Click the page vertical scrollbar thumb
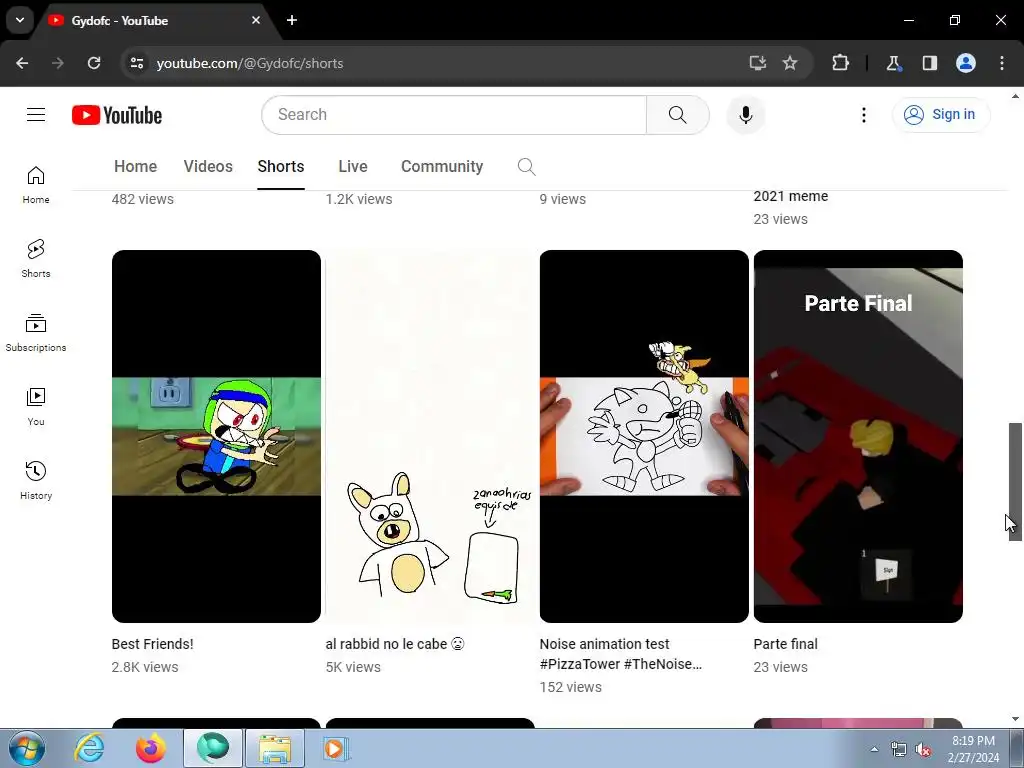The image size is (1024, 768). click(1015, 481)
